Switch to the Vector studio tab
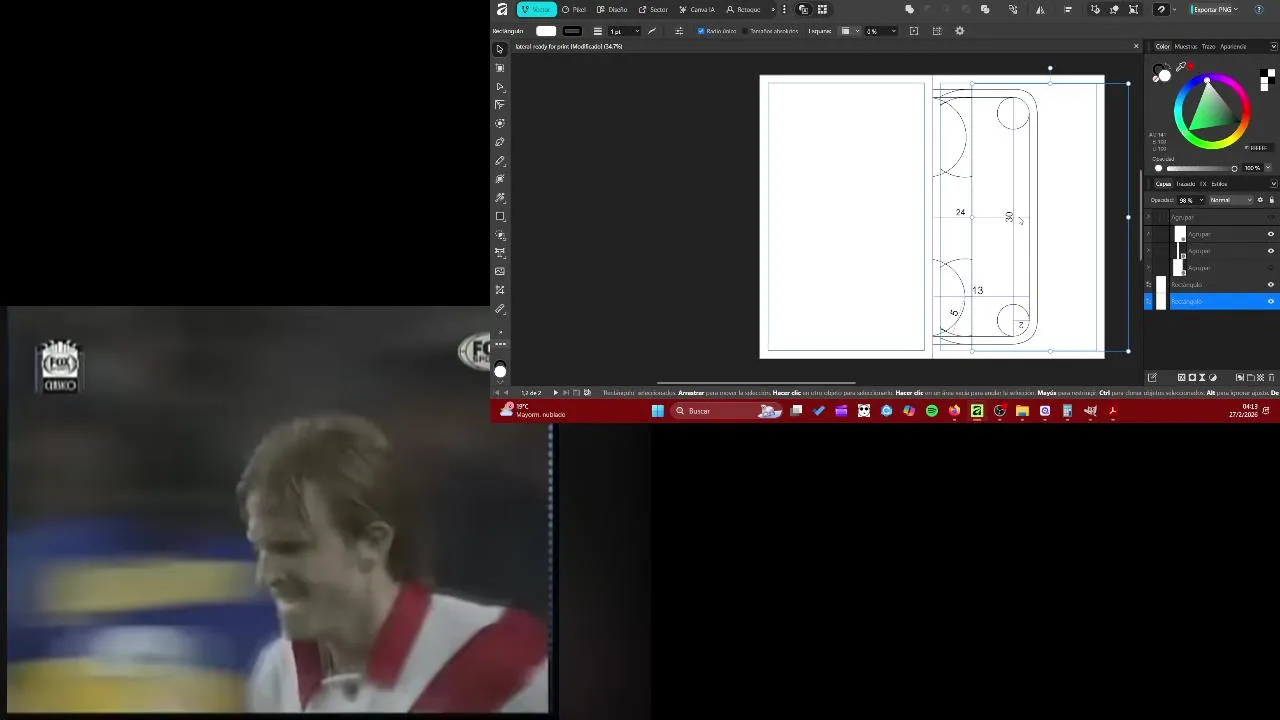Screen dimensions: 1280x720 pyautogui.click(x=537, y=9)
